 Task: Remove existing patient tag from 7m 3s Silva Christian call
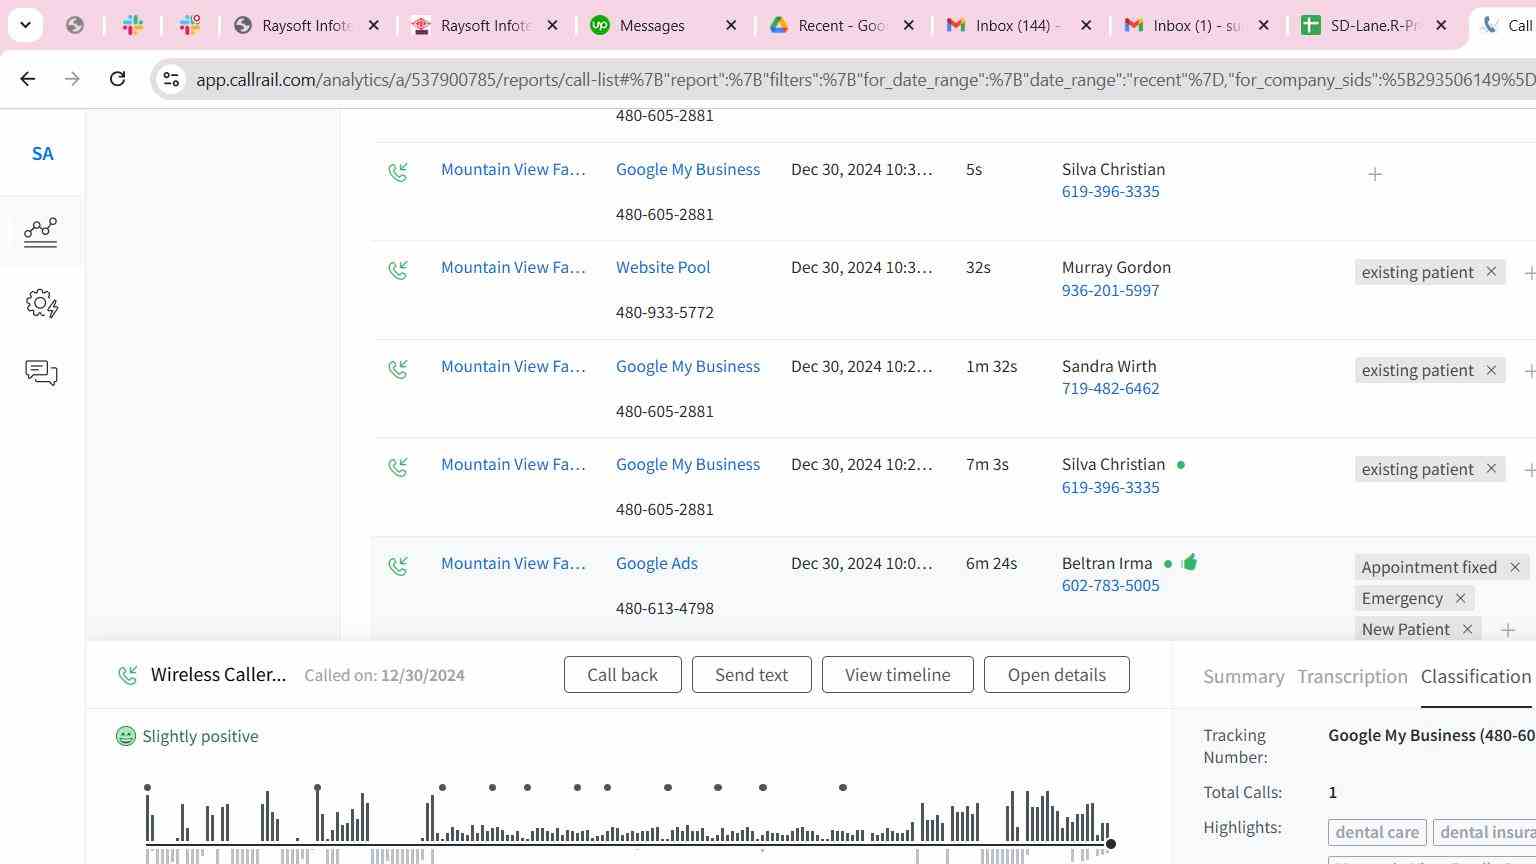pos(1491,469)
